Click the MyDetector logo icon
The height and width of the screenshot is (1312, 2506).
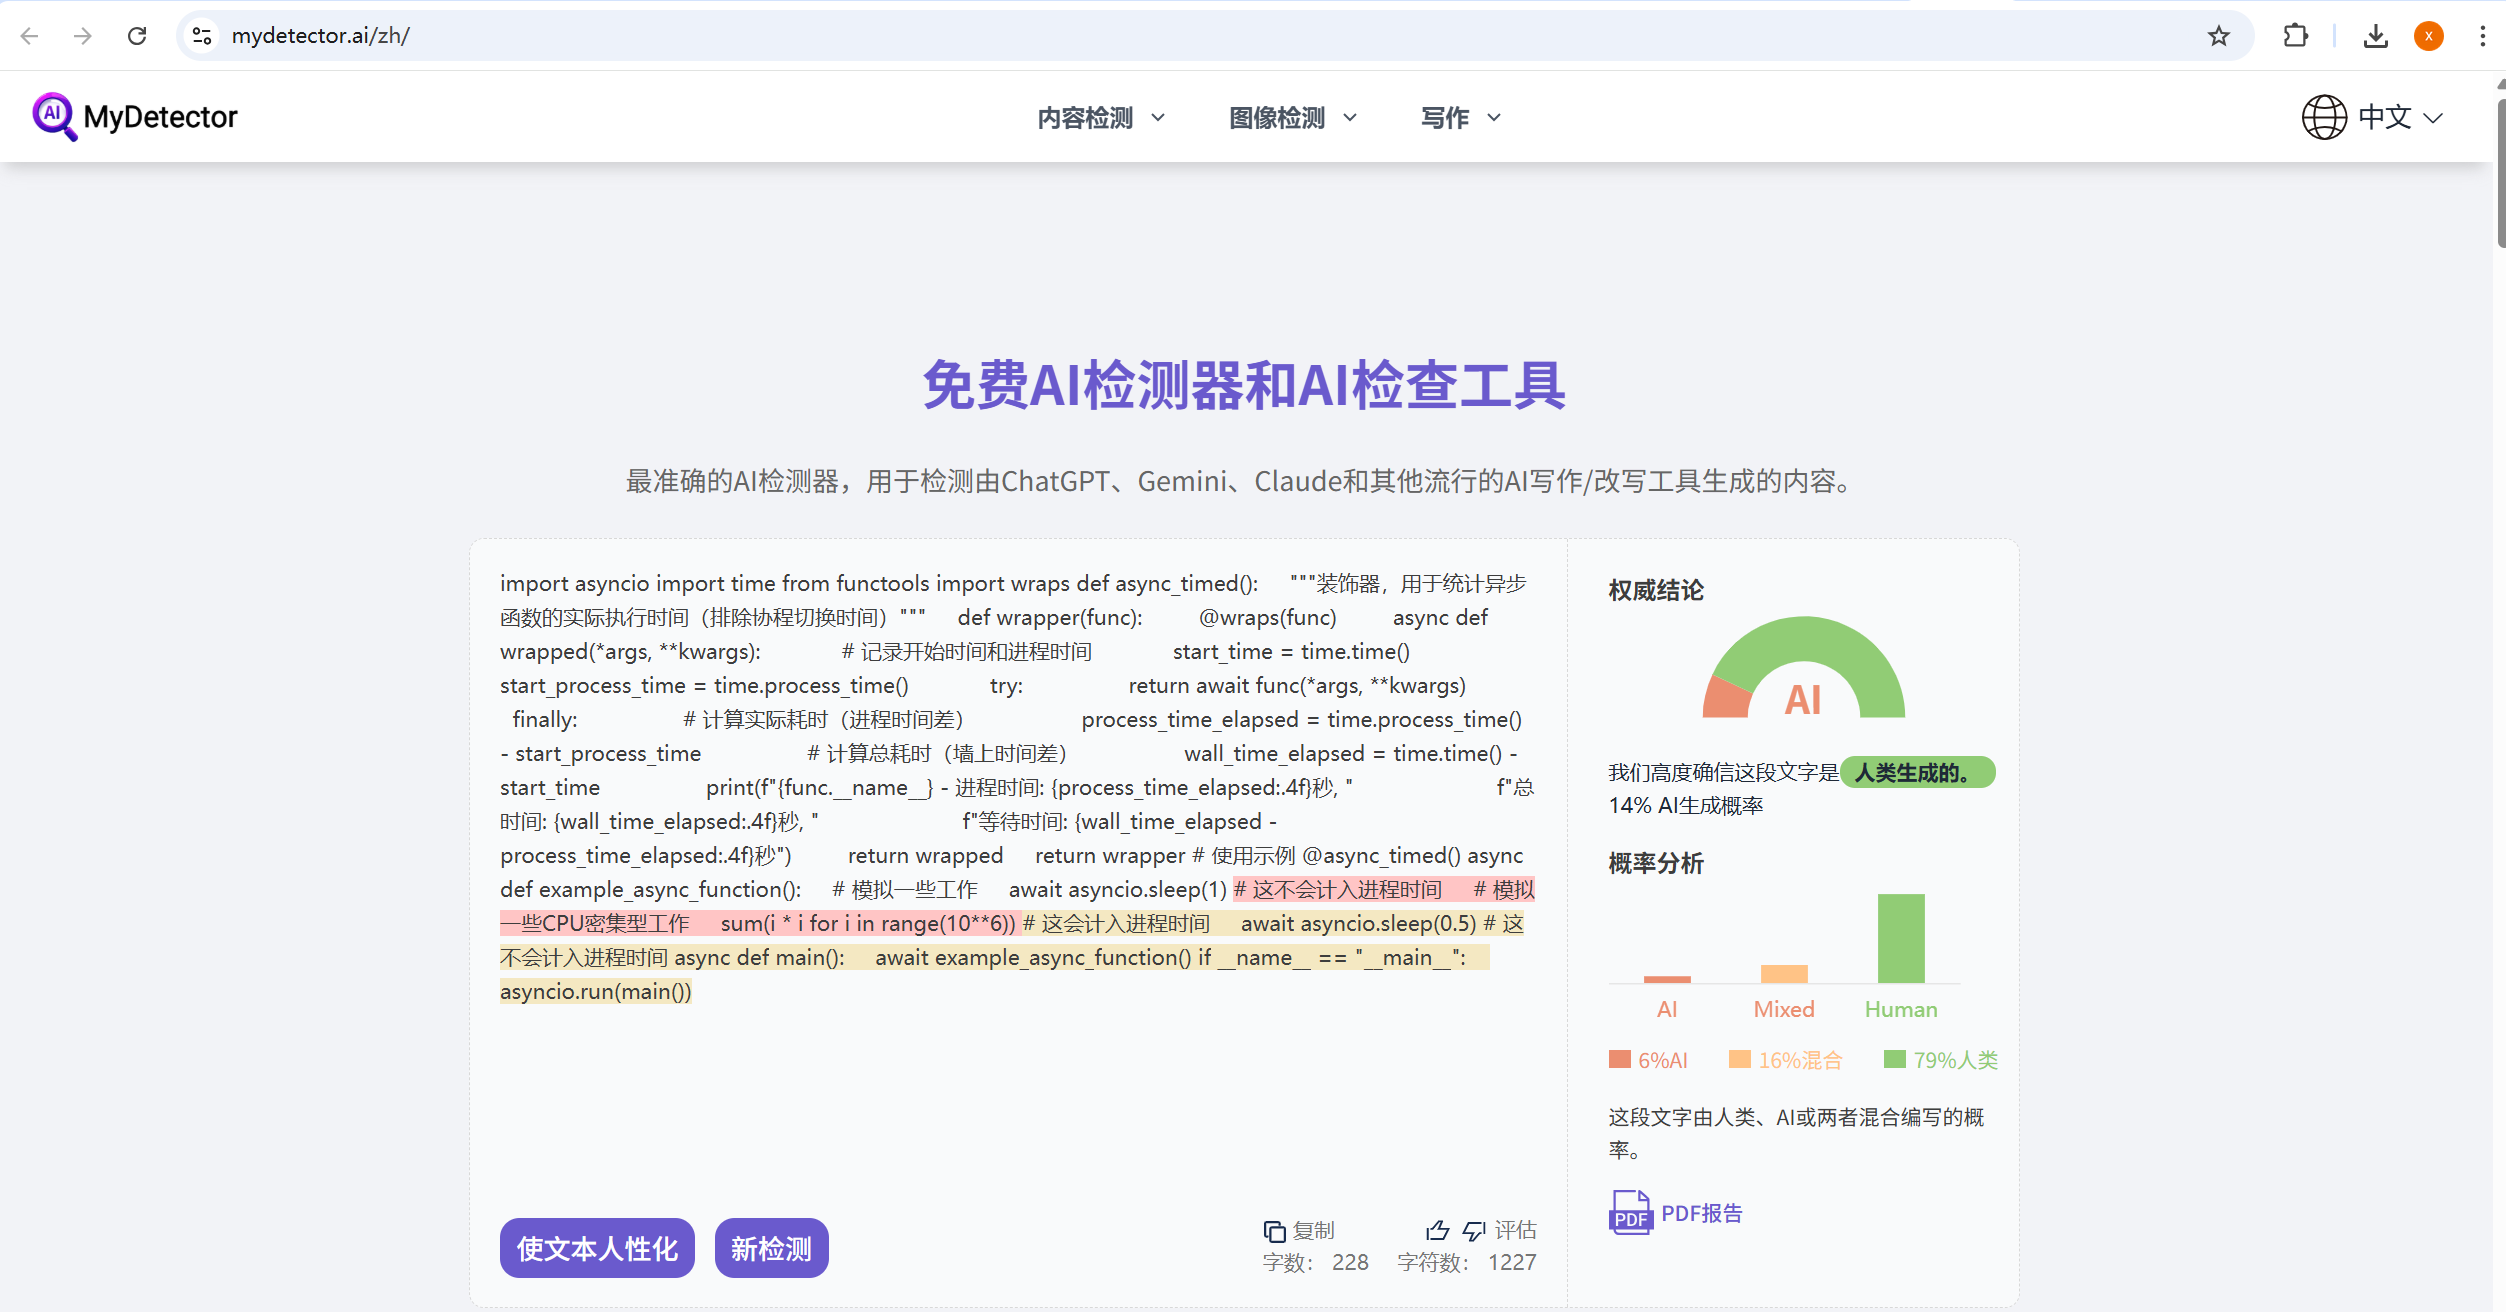54,116
